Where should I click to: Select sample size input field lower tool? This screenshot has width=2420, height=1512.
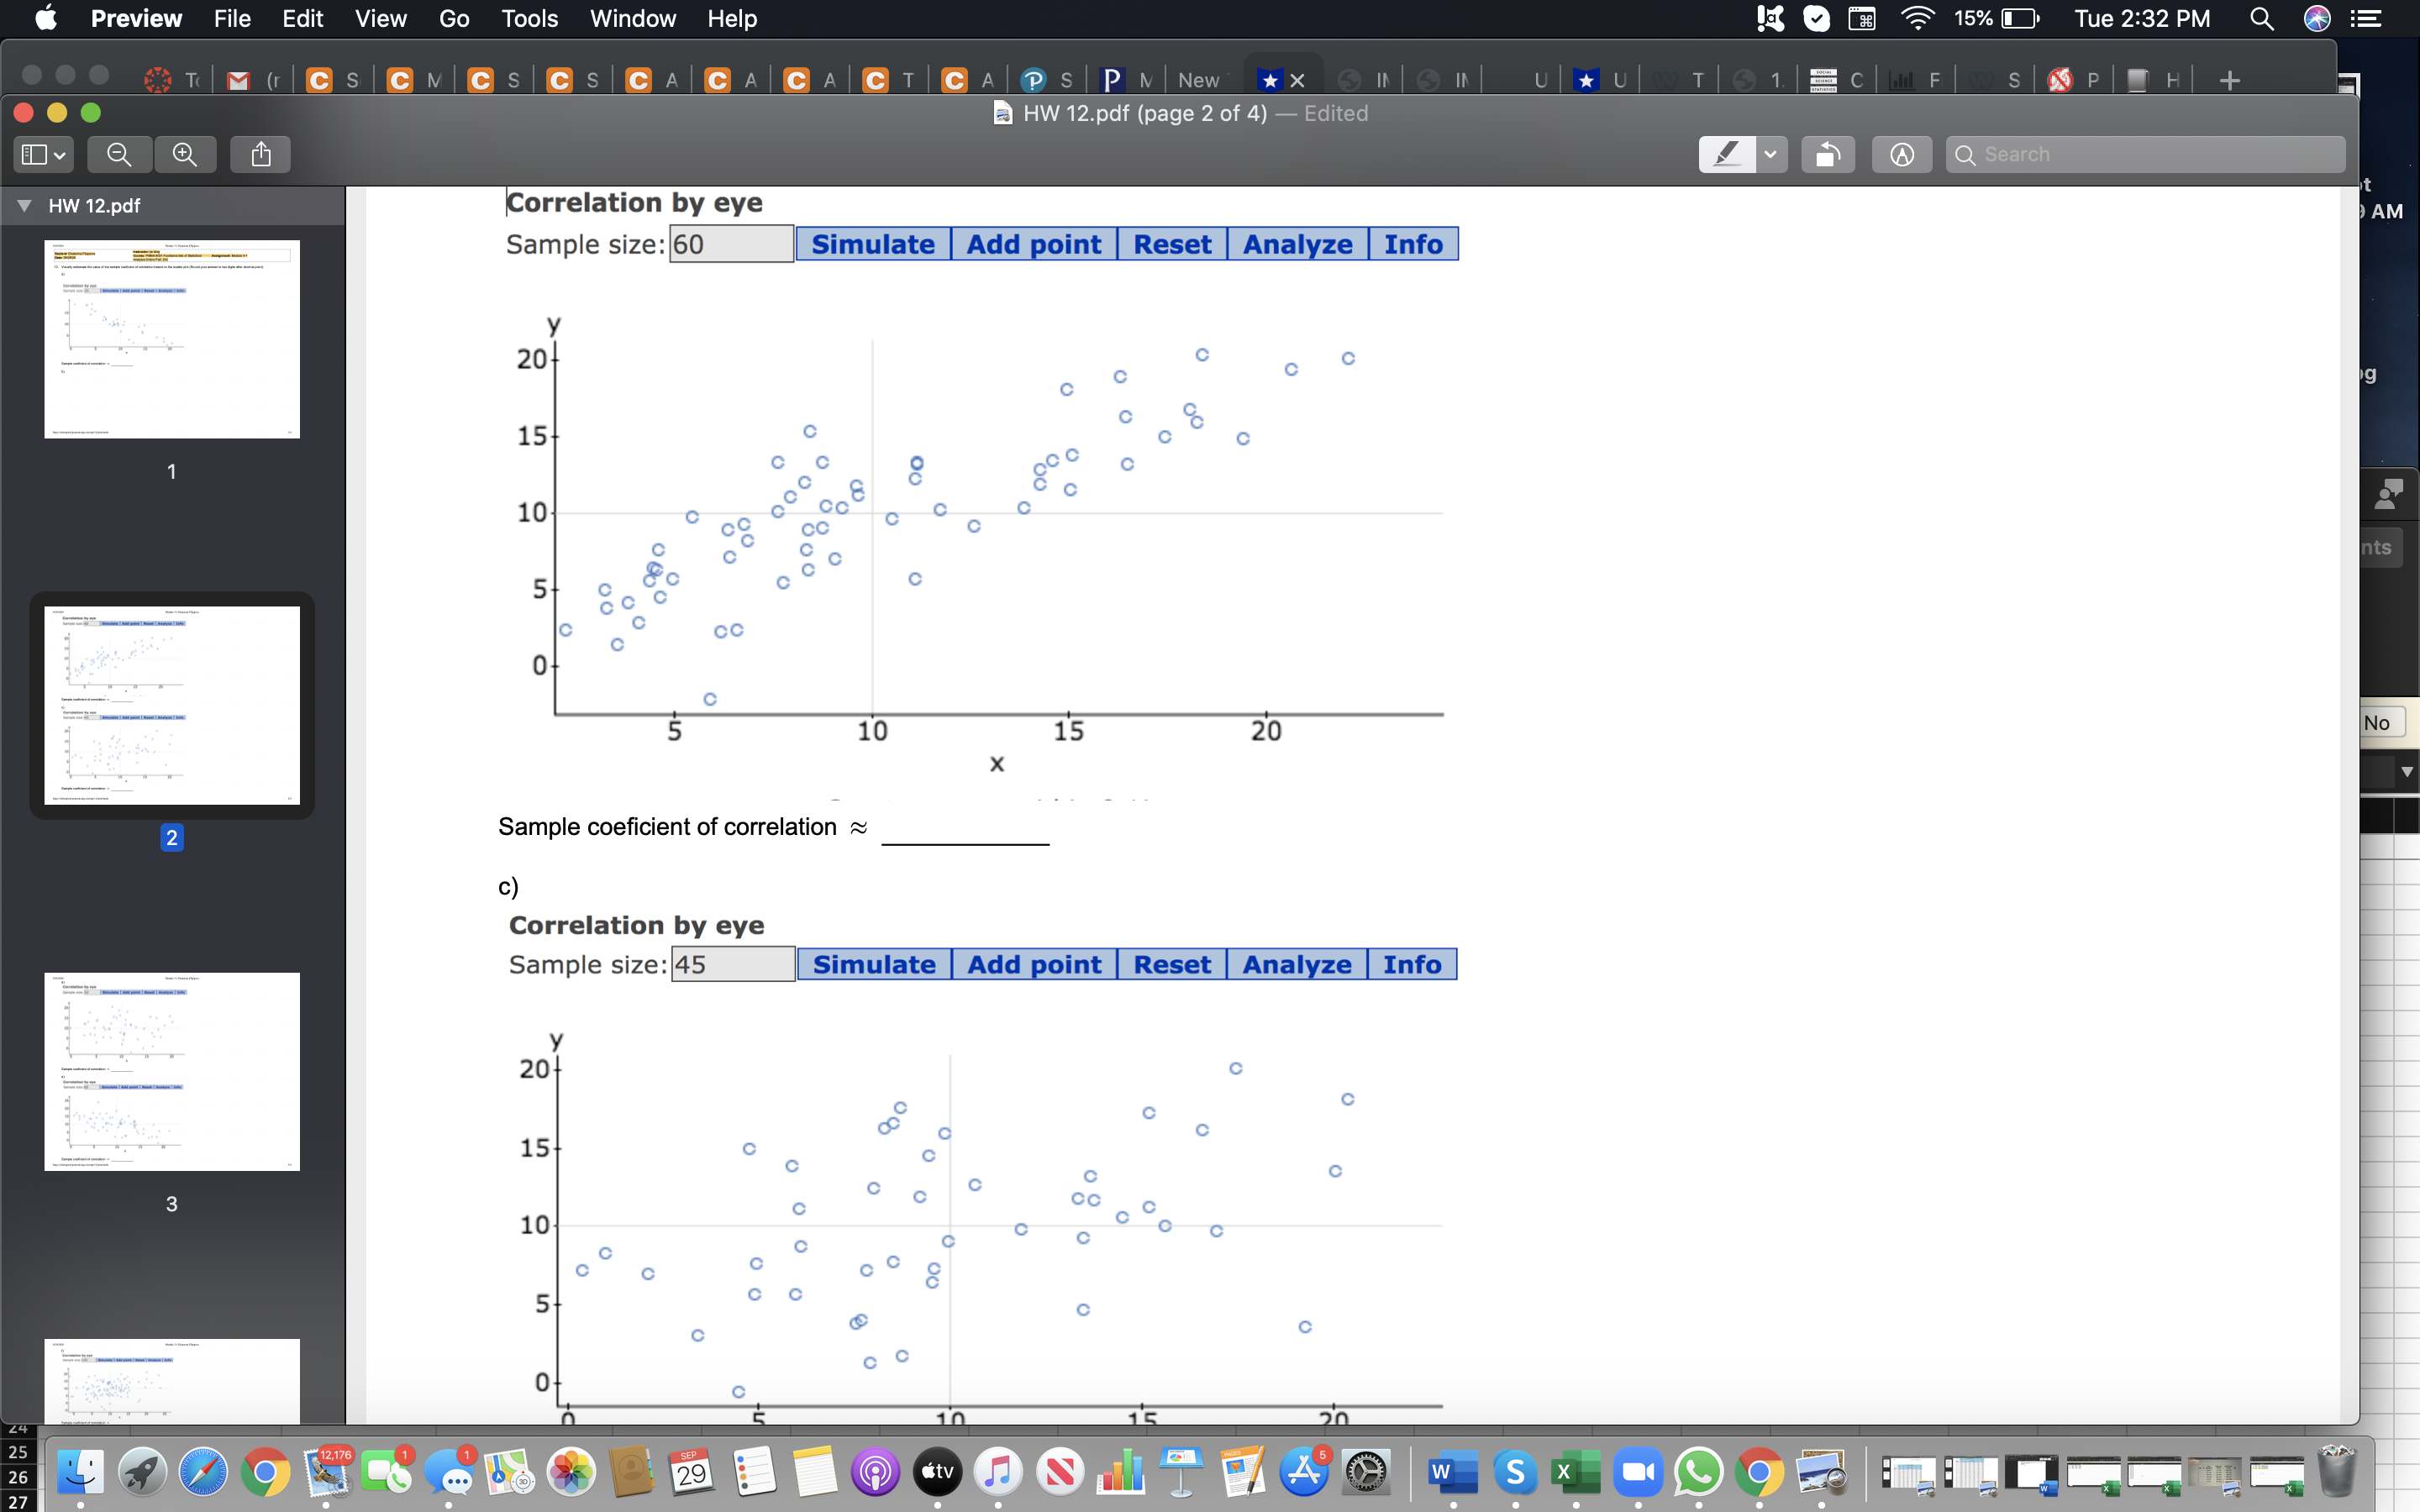(730, 963)
